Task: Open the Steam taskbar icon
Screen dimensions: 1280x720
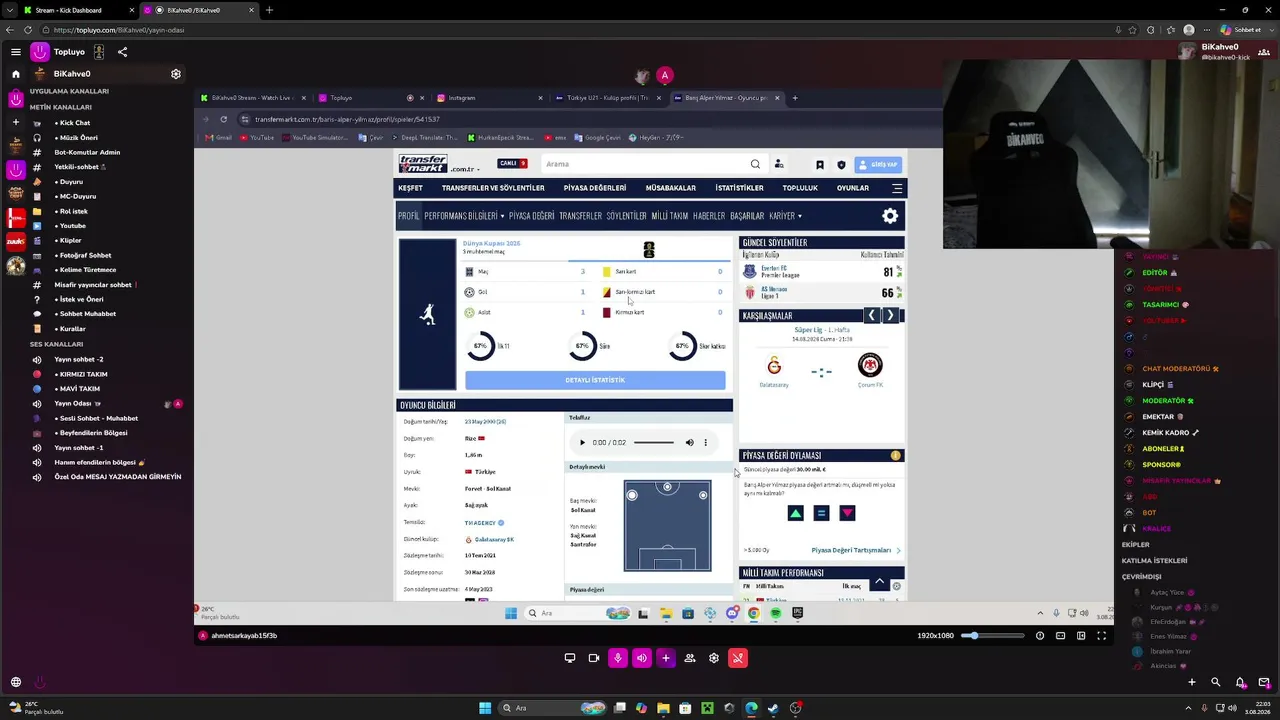Action: point(773,708)
